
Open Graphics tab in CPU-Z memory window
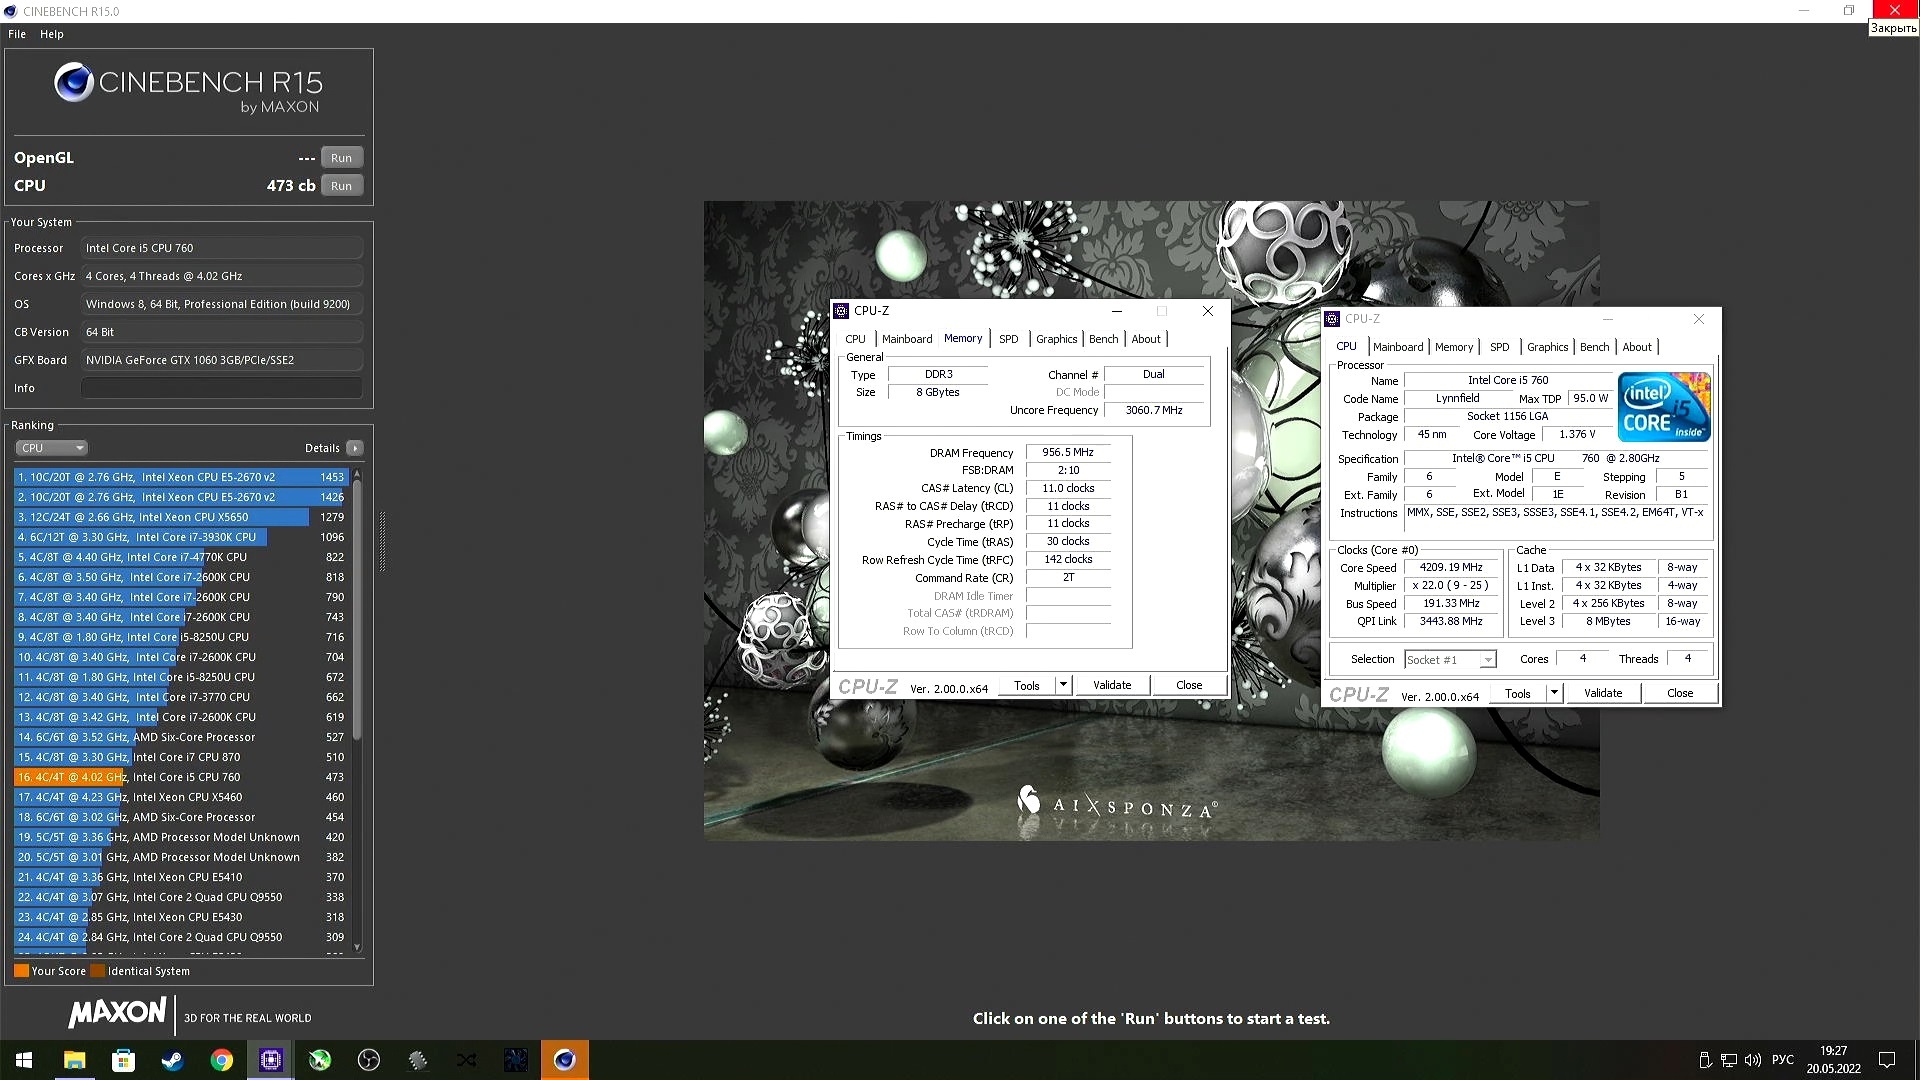1057,339
